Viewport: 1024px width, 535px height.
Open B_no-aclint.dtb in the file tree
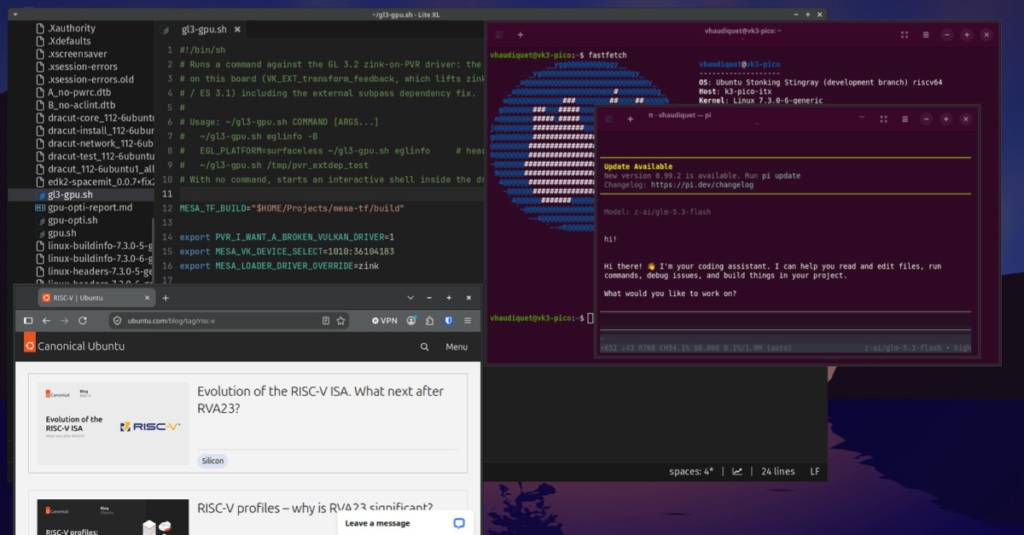tap(82, 105)
